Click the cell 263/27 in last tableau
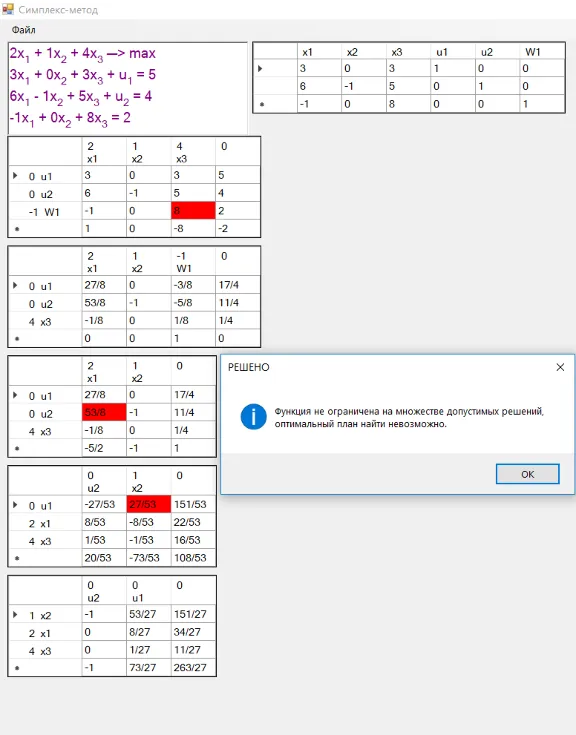The width and height of the screenshot is (576, 735). 193,668
